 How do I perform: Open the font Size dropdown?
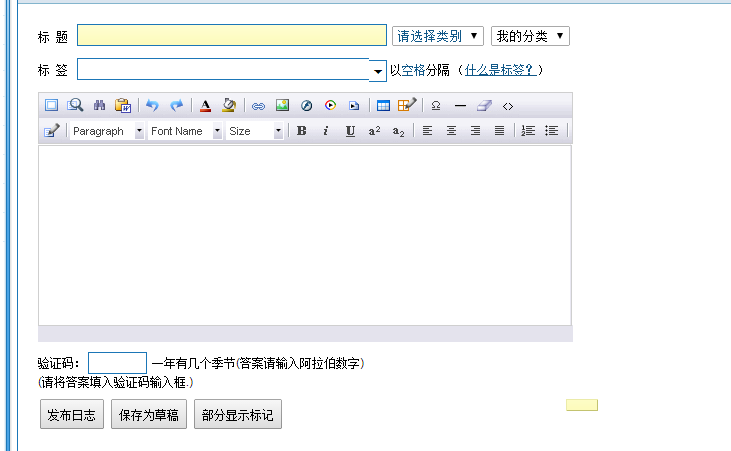point(255,131)
